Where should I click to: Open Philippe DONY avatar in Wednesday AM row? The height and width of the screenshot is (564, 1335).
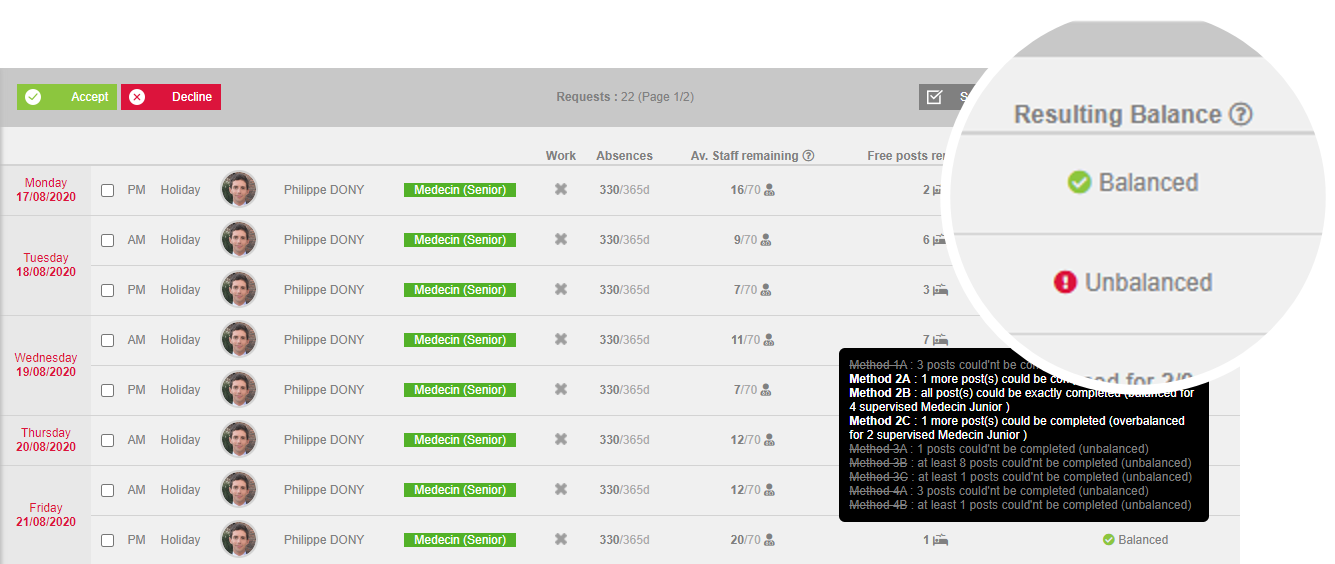[x=239, y=339]
